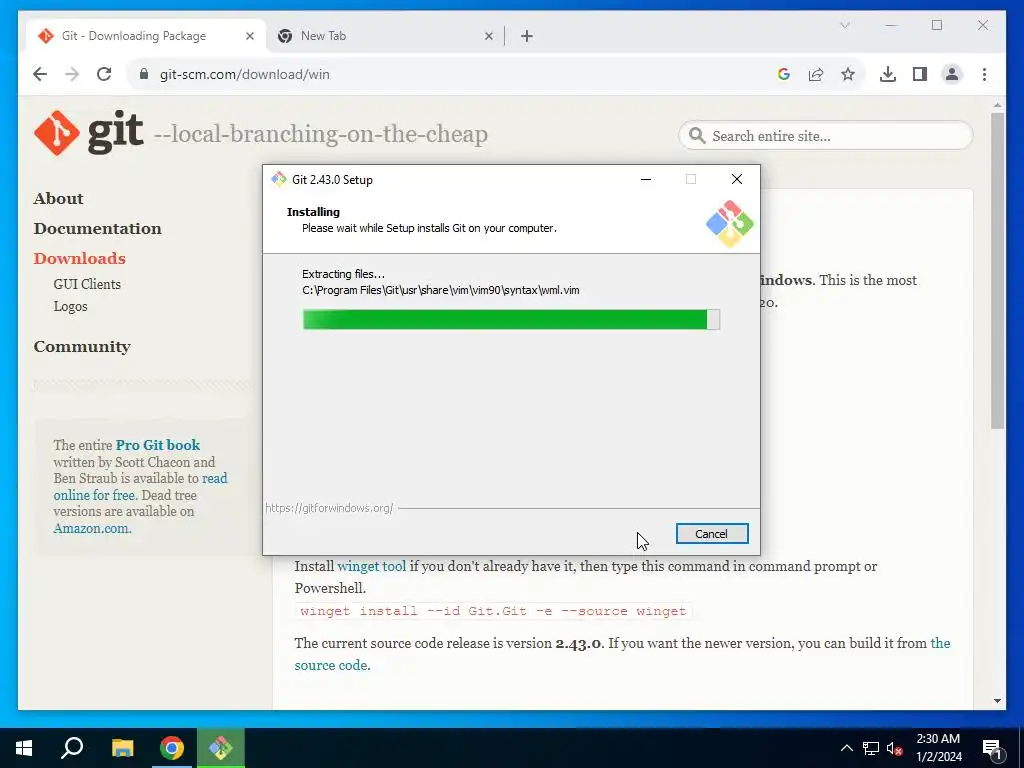This screenshot has height=768, width=1024.
Task: Click the git logo on website
Action: coord(88,133)
